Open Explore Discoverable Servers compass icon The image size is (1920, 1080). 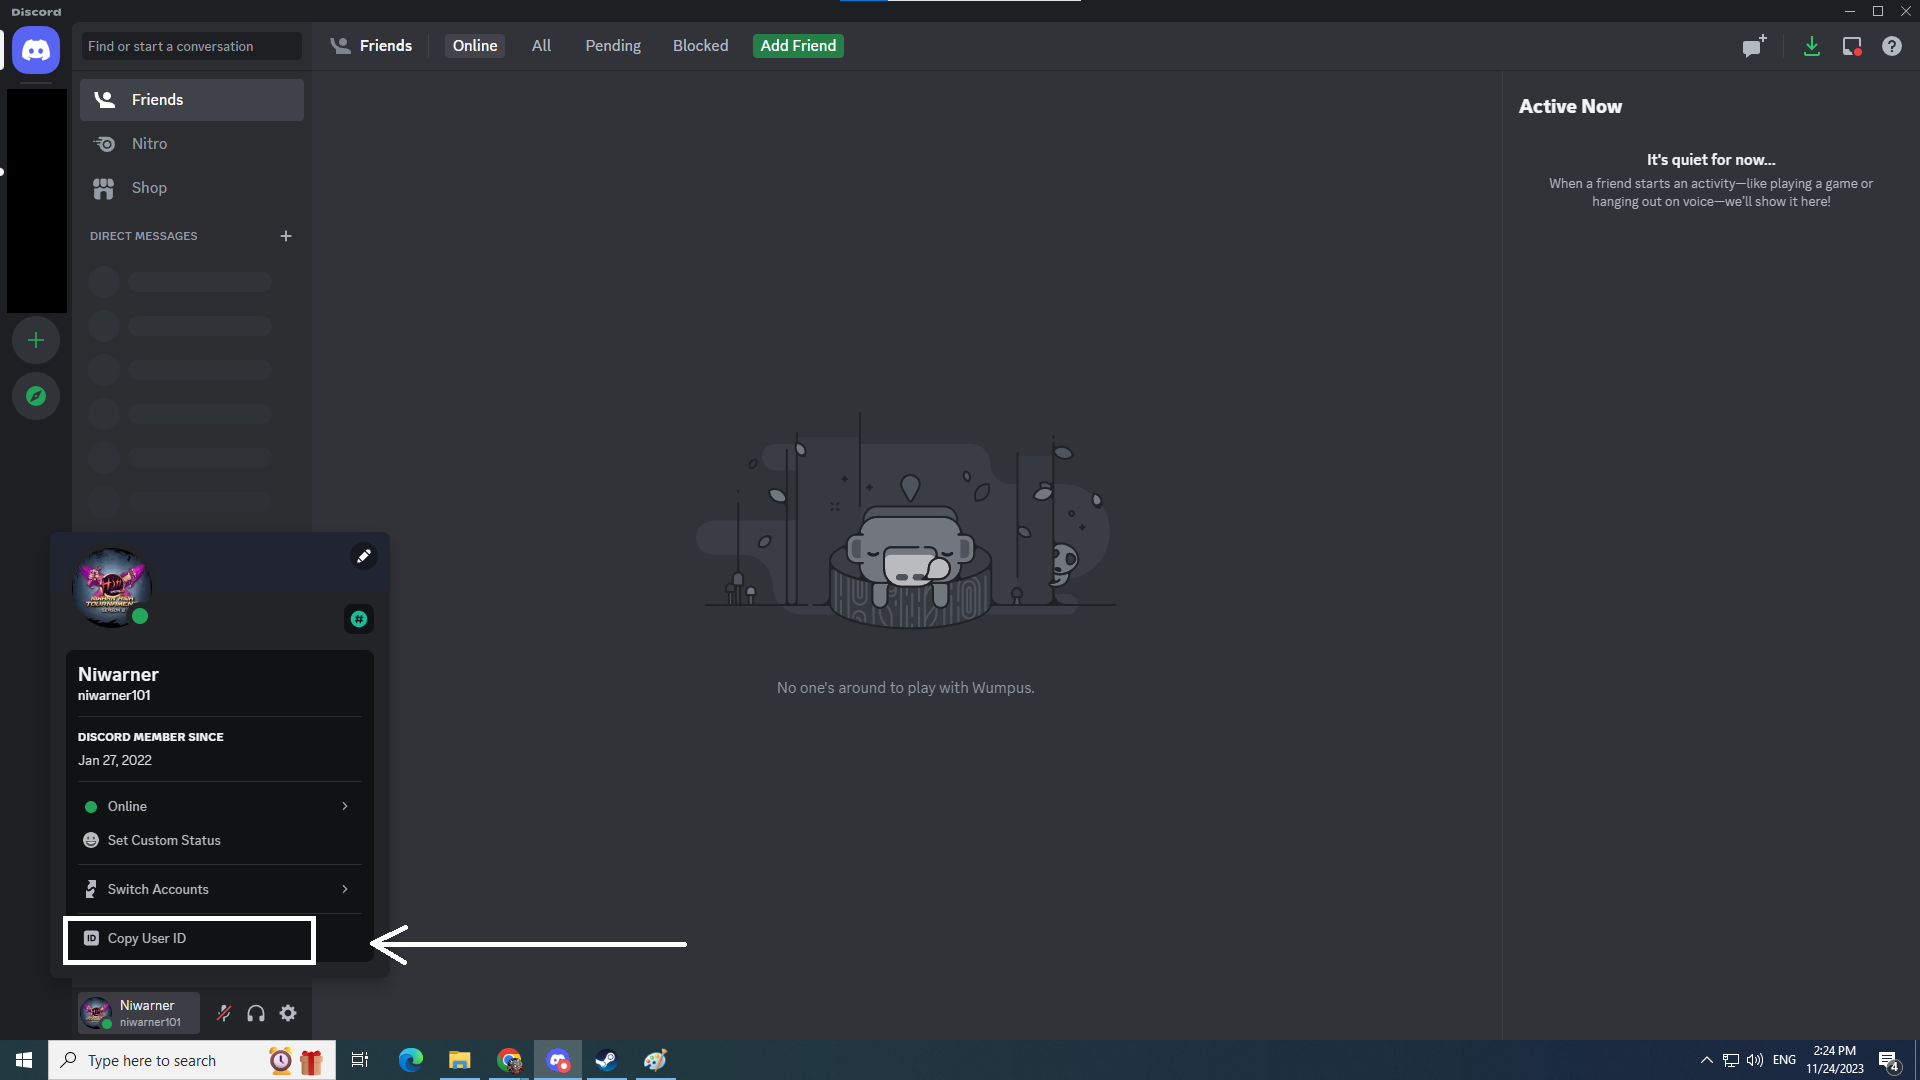point(36,396)
